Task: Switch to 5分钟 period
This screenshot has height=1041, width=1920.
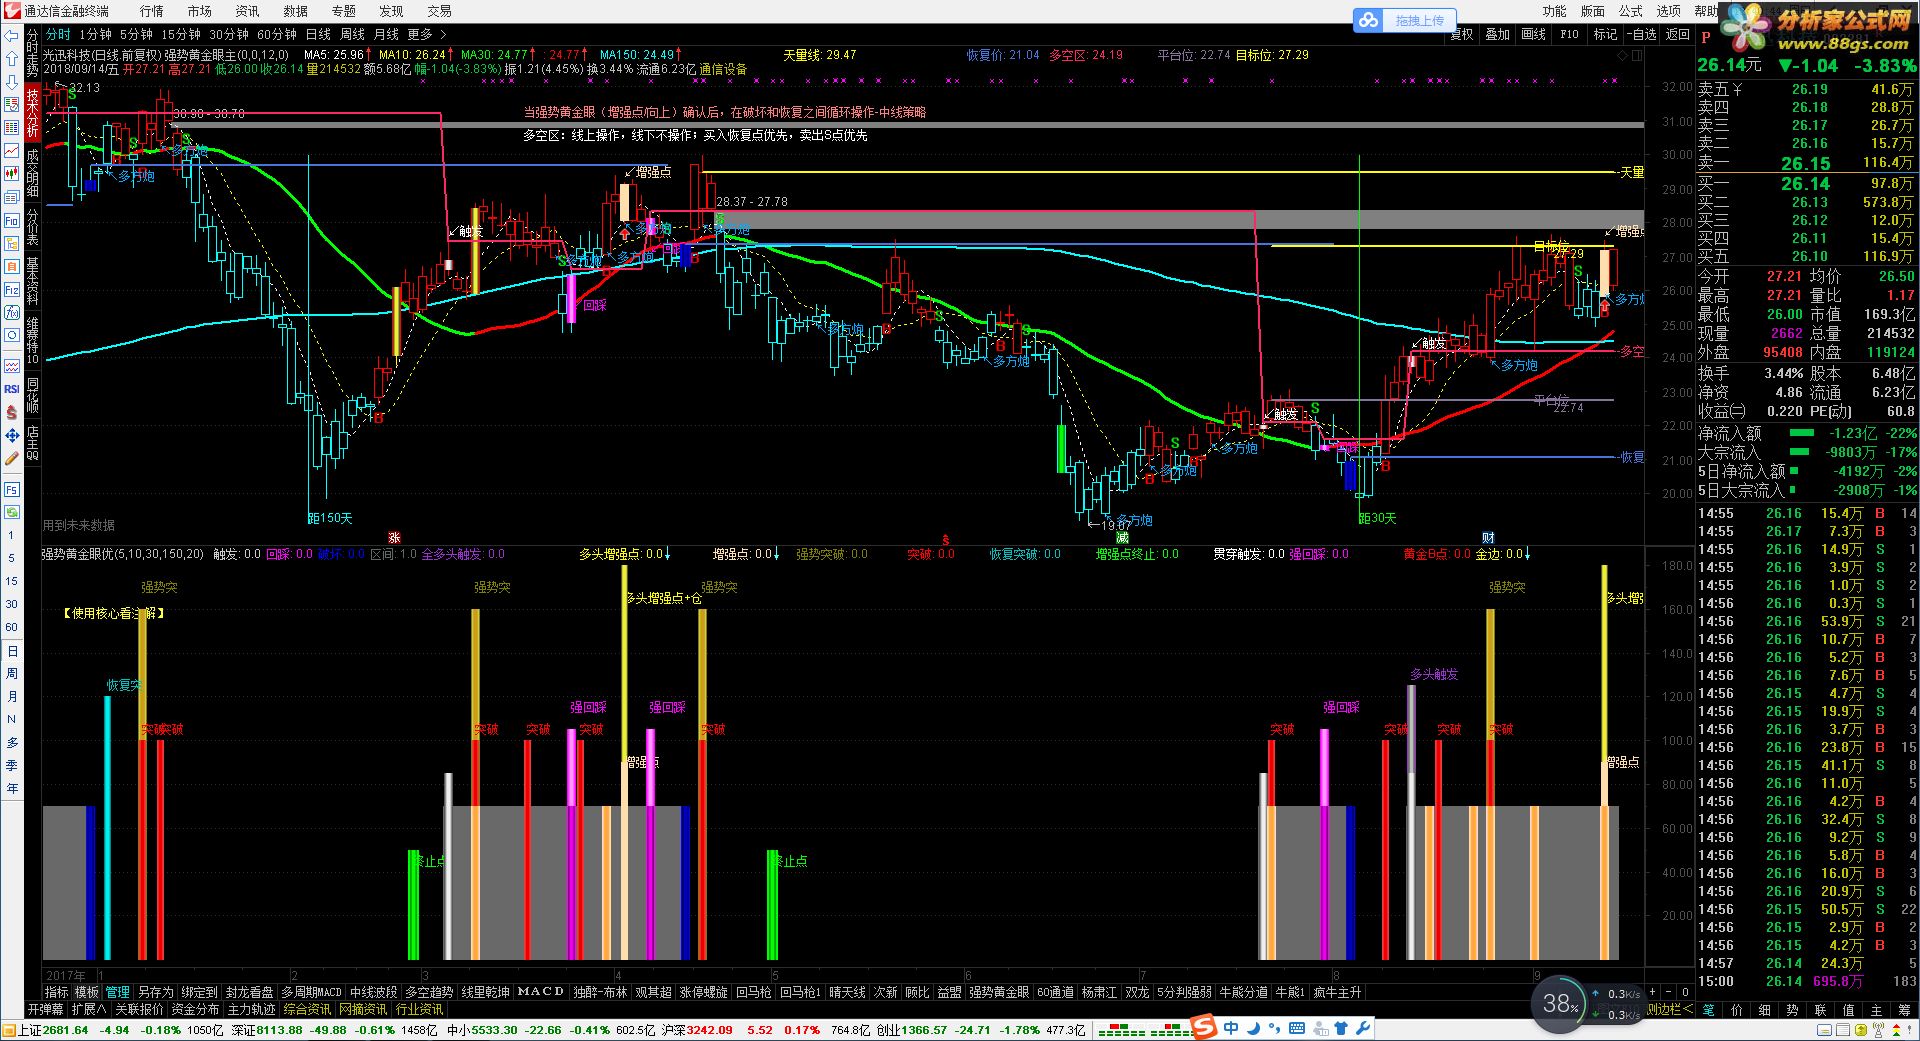Action: [135, 35]
